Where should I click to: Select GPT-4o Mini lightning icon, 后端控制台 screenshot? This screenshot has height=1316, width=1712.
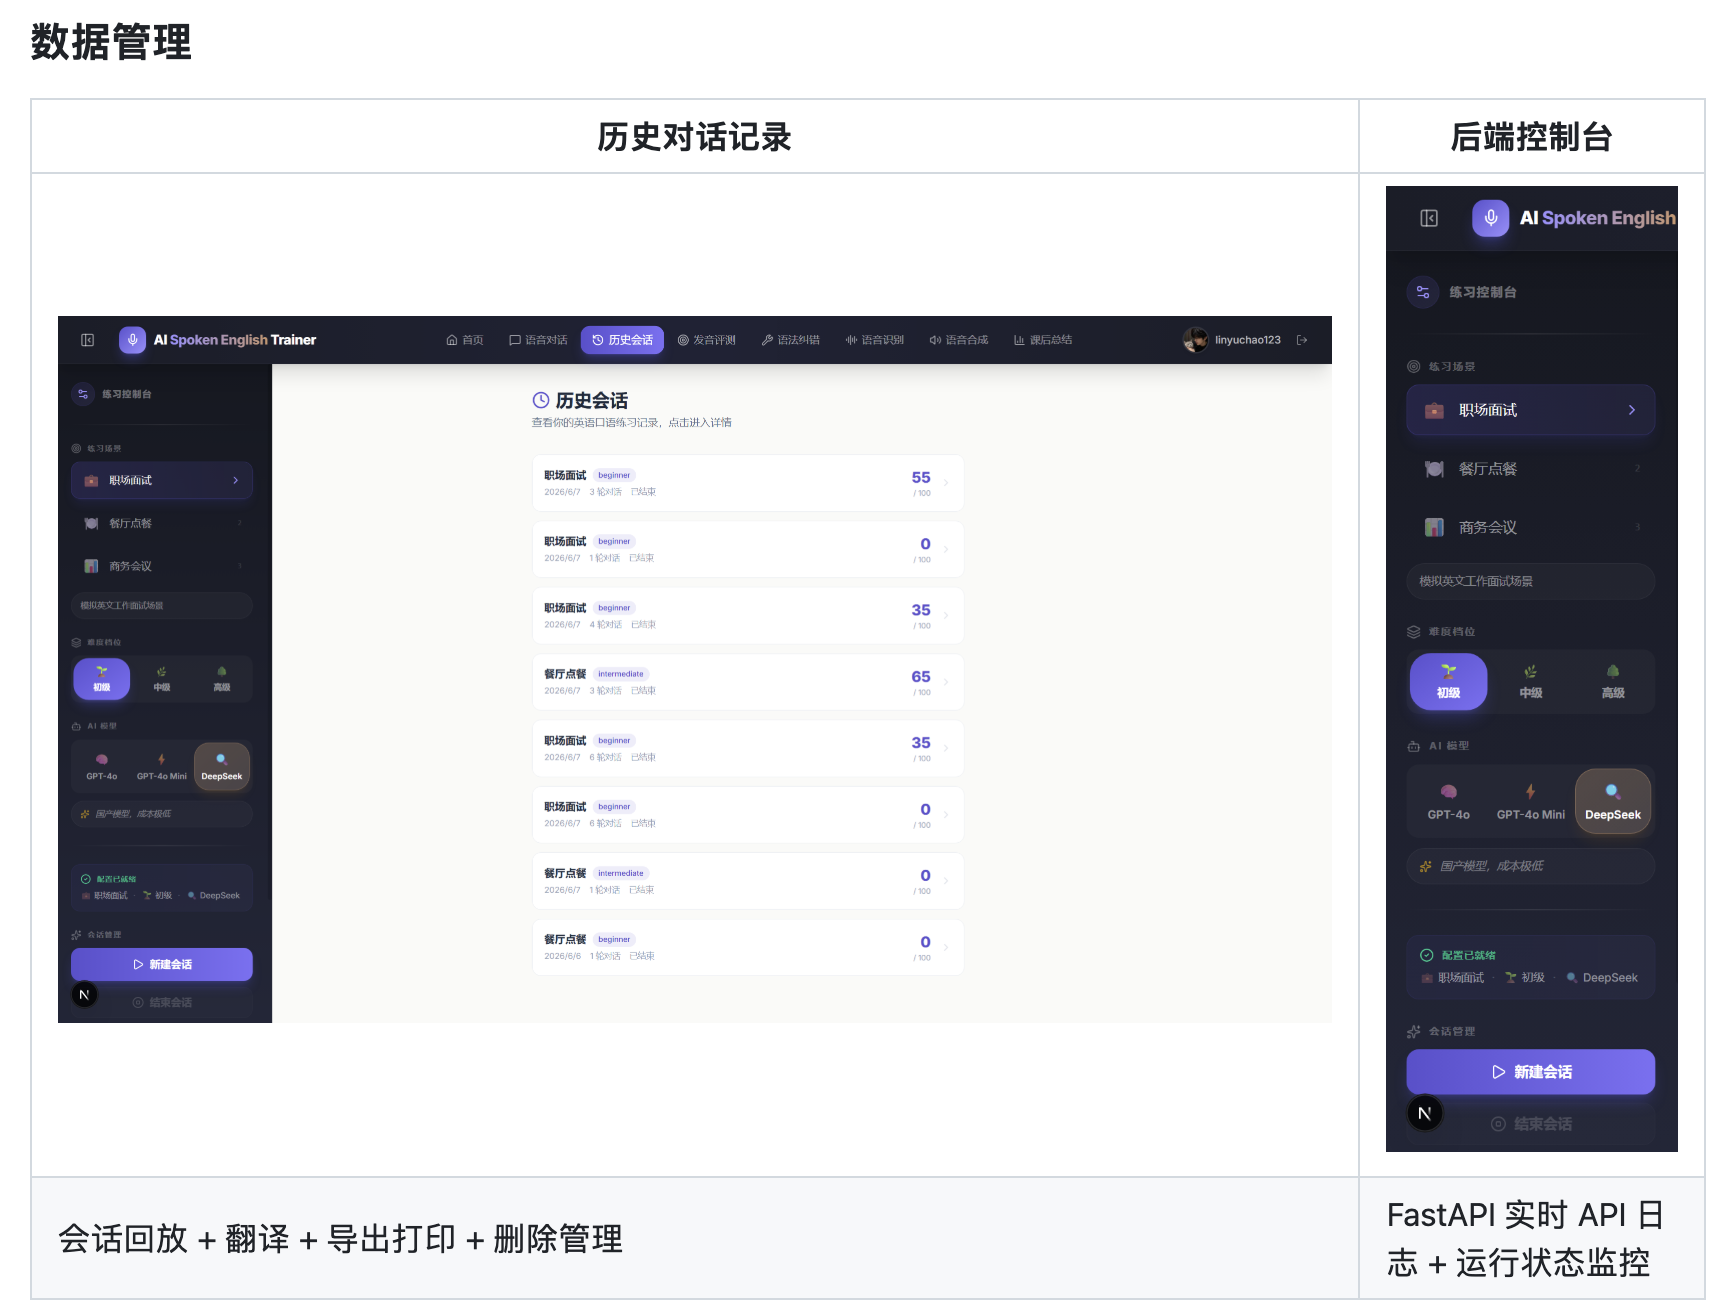pyautogui.click(x=1531, y=792)
